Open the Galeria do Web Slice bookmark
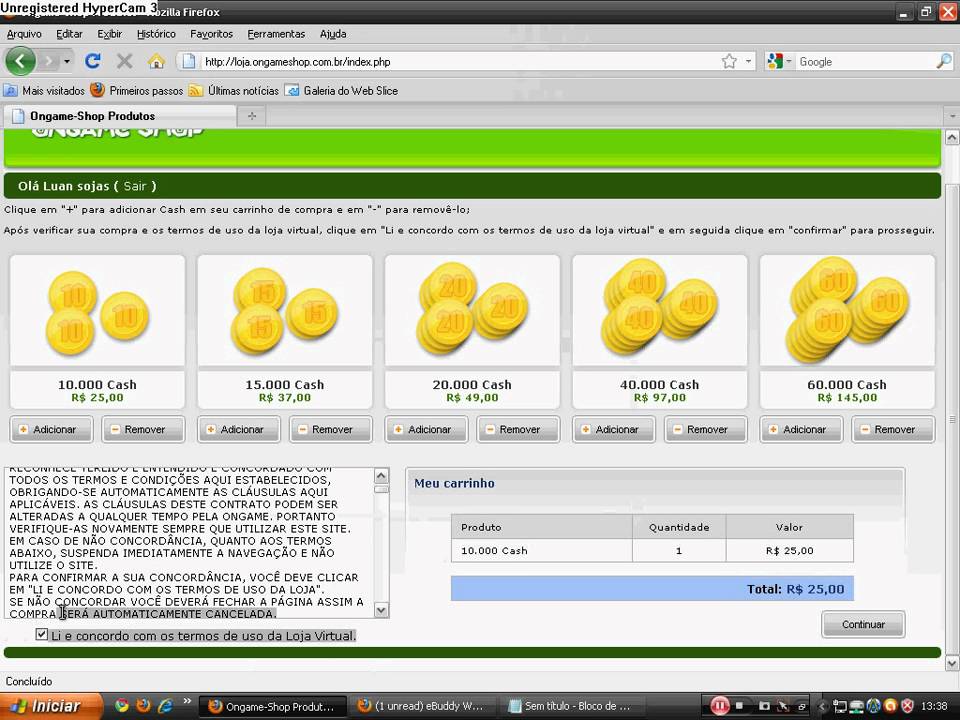 (342, 91)
